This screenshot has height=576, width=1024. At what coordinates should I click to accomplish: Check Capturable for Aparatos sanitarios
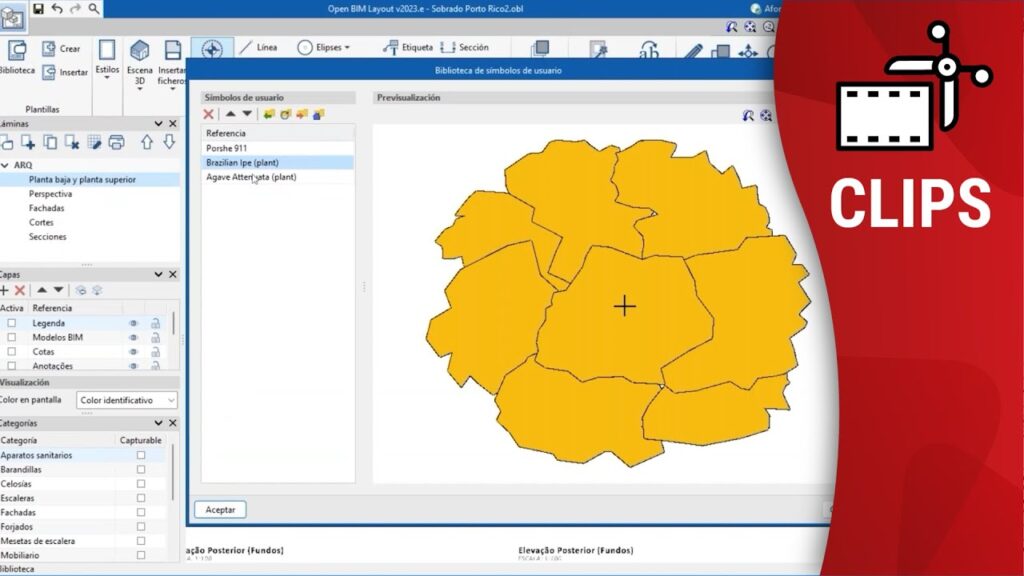(141, 455)
